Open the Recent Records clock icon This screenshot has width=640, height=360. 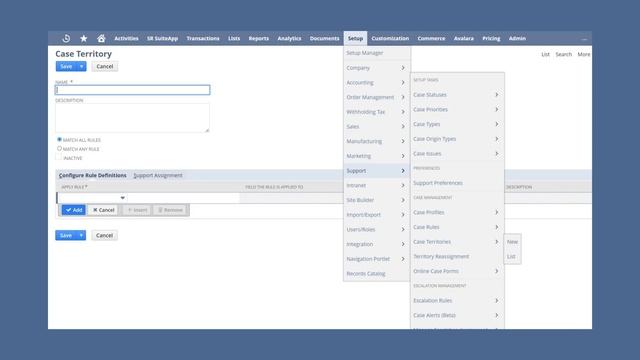(x=66, y=38)
